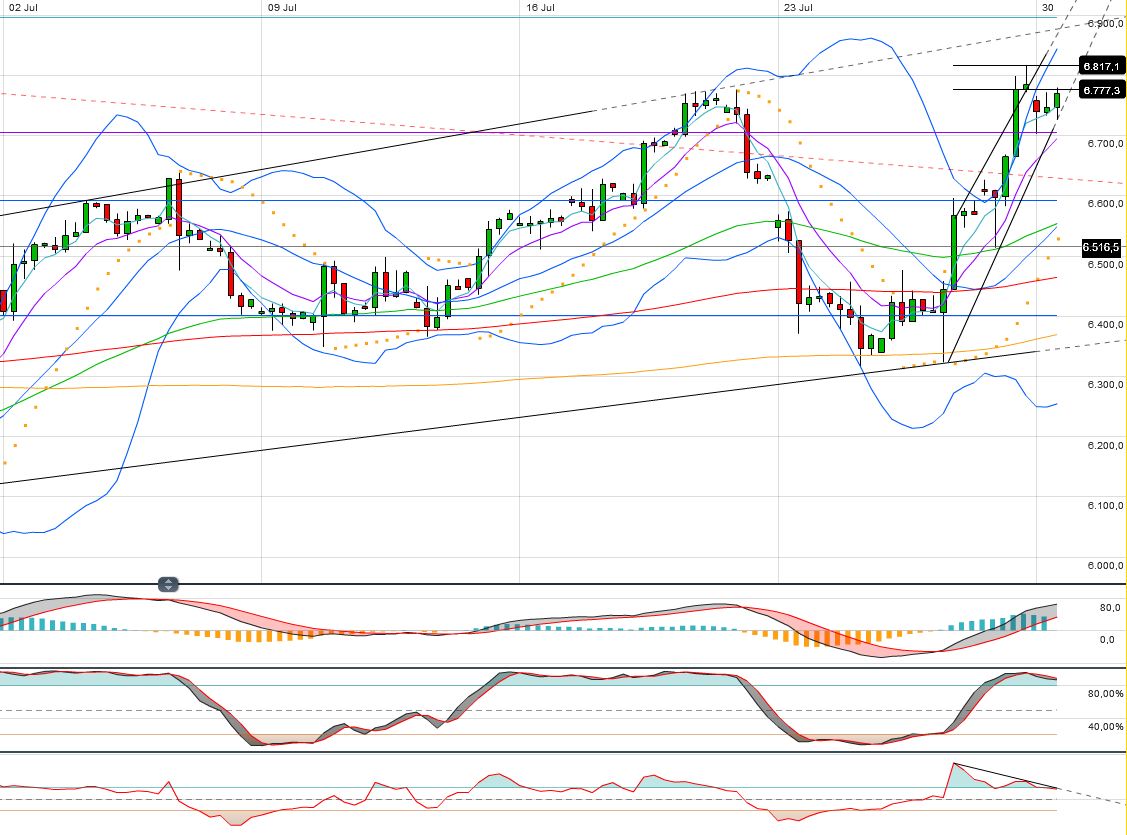Click the 6.000,0 price axis value
This screenshot has width=1127, height=835.
point(1105,566)
